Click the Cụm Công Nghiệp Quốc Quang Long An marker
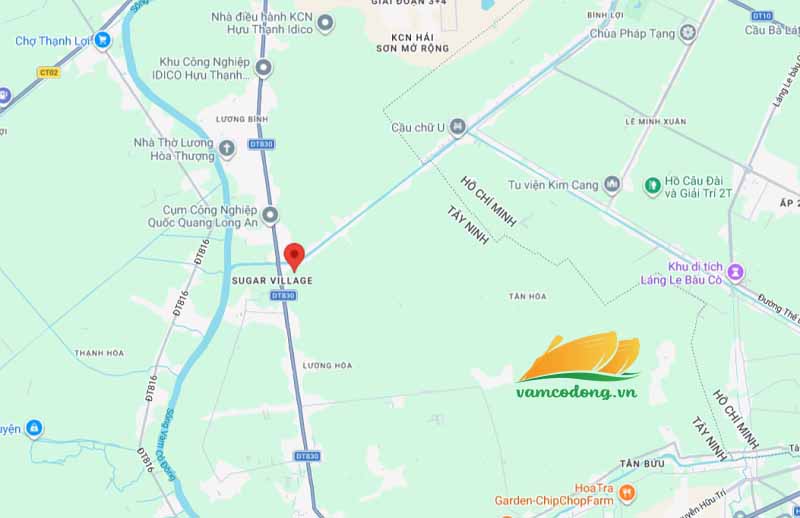The image size is (800, 518). (270, 215)
